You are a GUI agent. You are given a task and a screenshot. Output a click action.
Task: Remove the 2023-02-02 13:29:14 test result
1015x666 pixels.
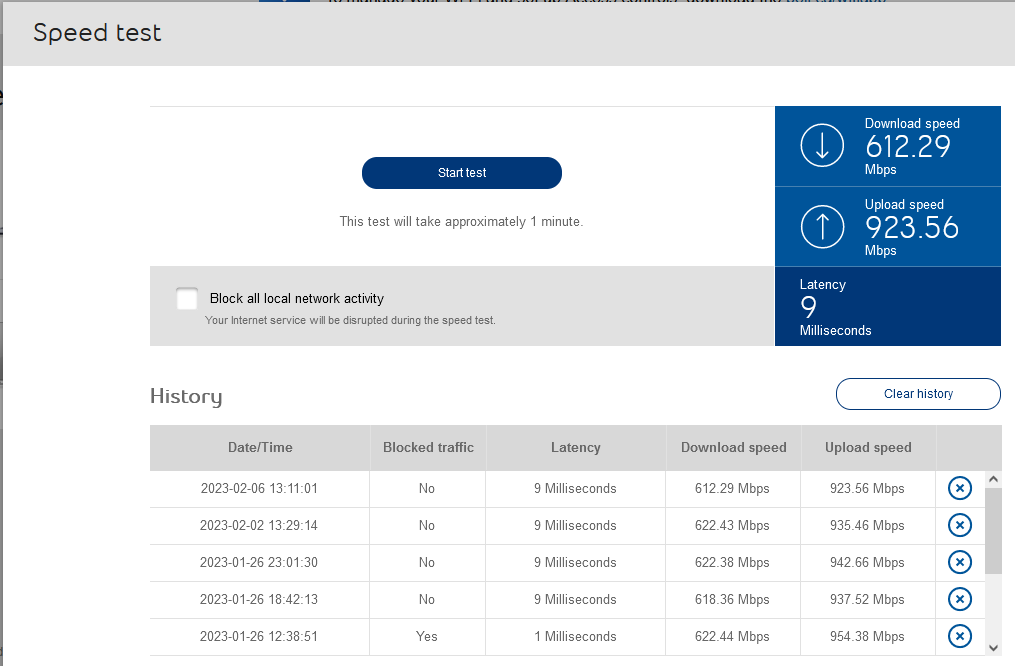click(x=959, y=525)
